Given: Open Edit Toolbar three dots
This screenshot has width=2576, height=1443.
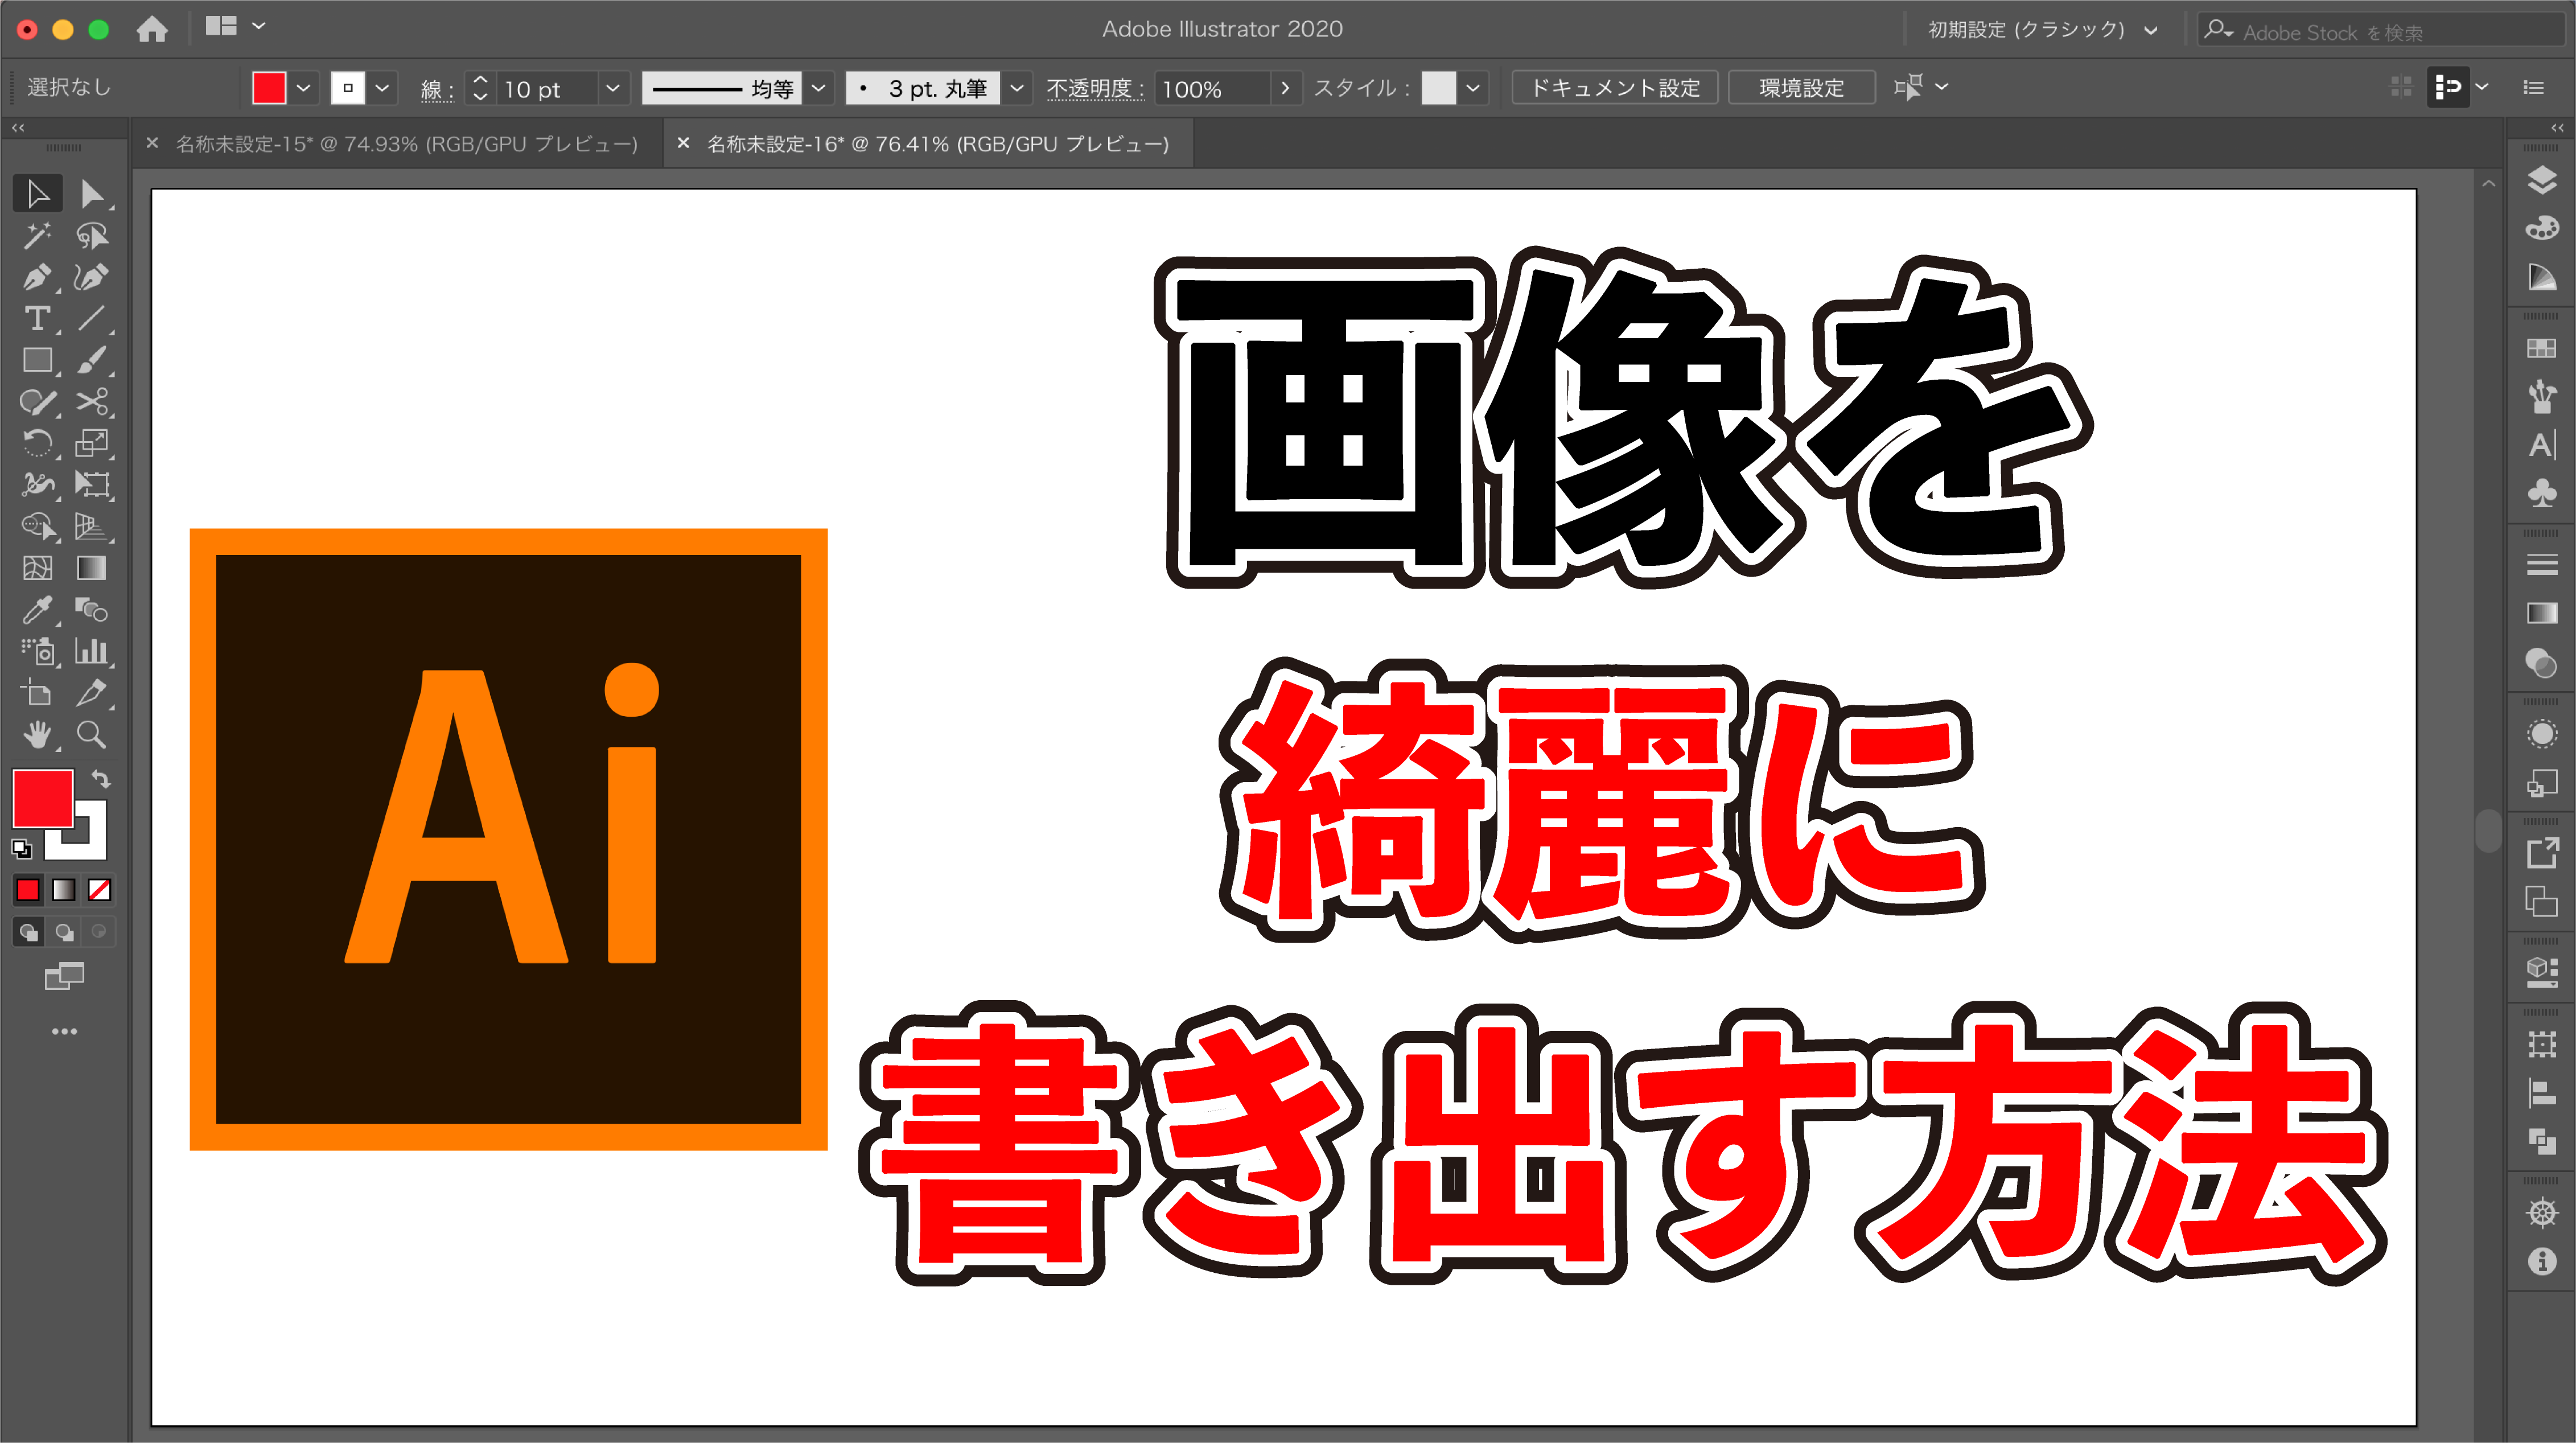Looking at the screenshot, I should tap(64, 1031).
